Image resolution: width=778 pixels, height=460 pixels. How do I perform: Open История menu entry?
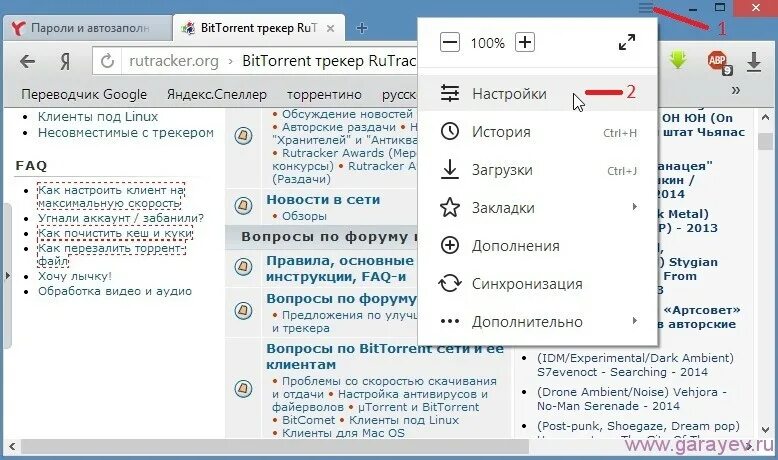click(x=537, y=131)
